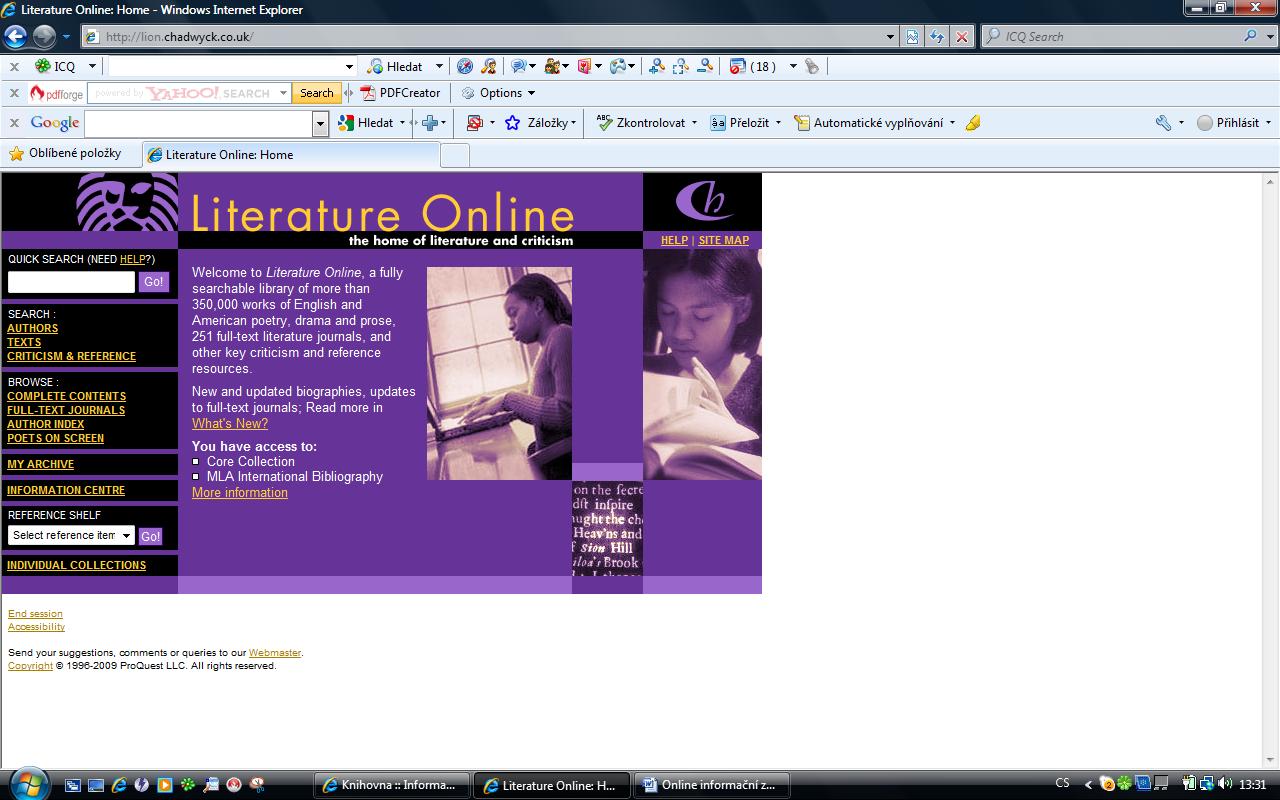The width and height of the screenshot is (1280, 800).
Task: Close the ICQ toolbar with its X
Action: tap(14, 66)
